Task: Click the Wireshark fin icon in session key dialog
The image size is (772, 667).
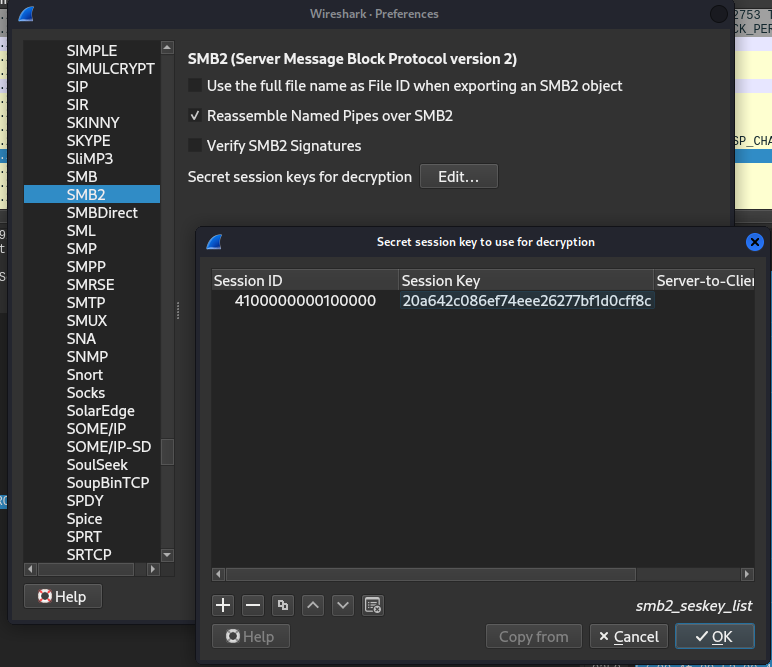Action: pyautogui.click(x=214, y=242)
